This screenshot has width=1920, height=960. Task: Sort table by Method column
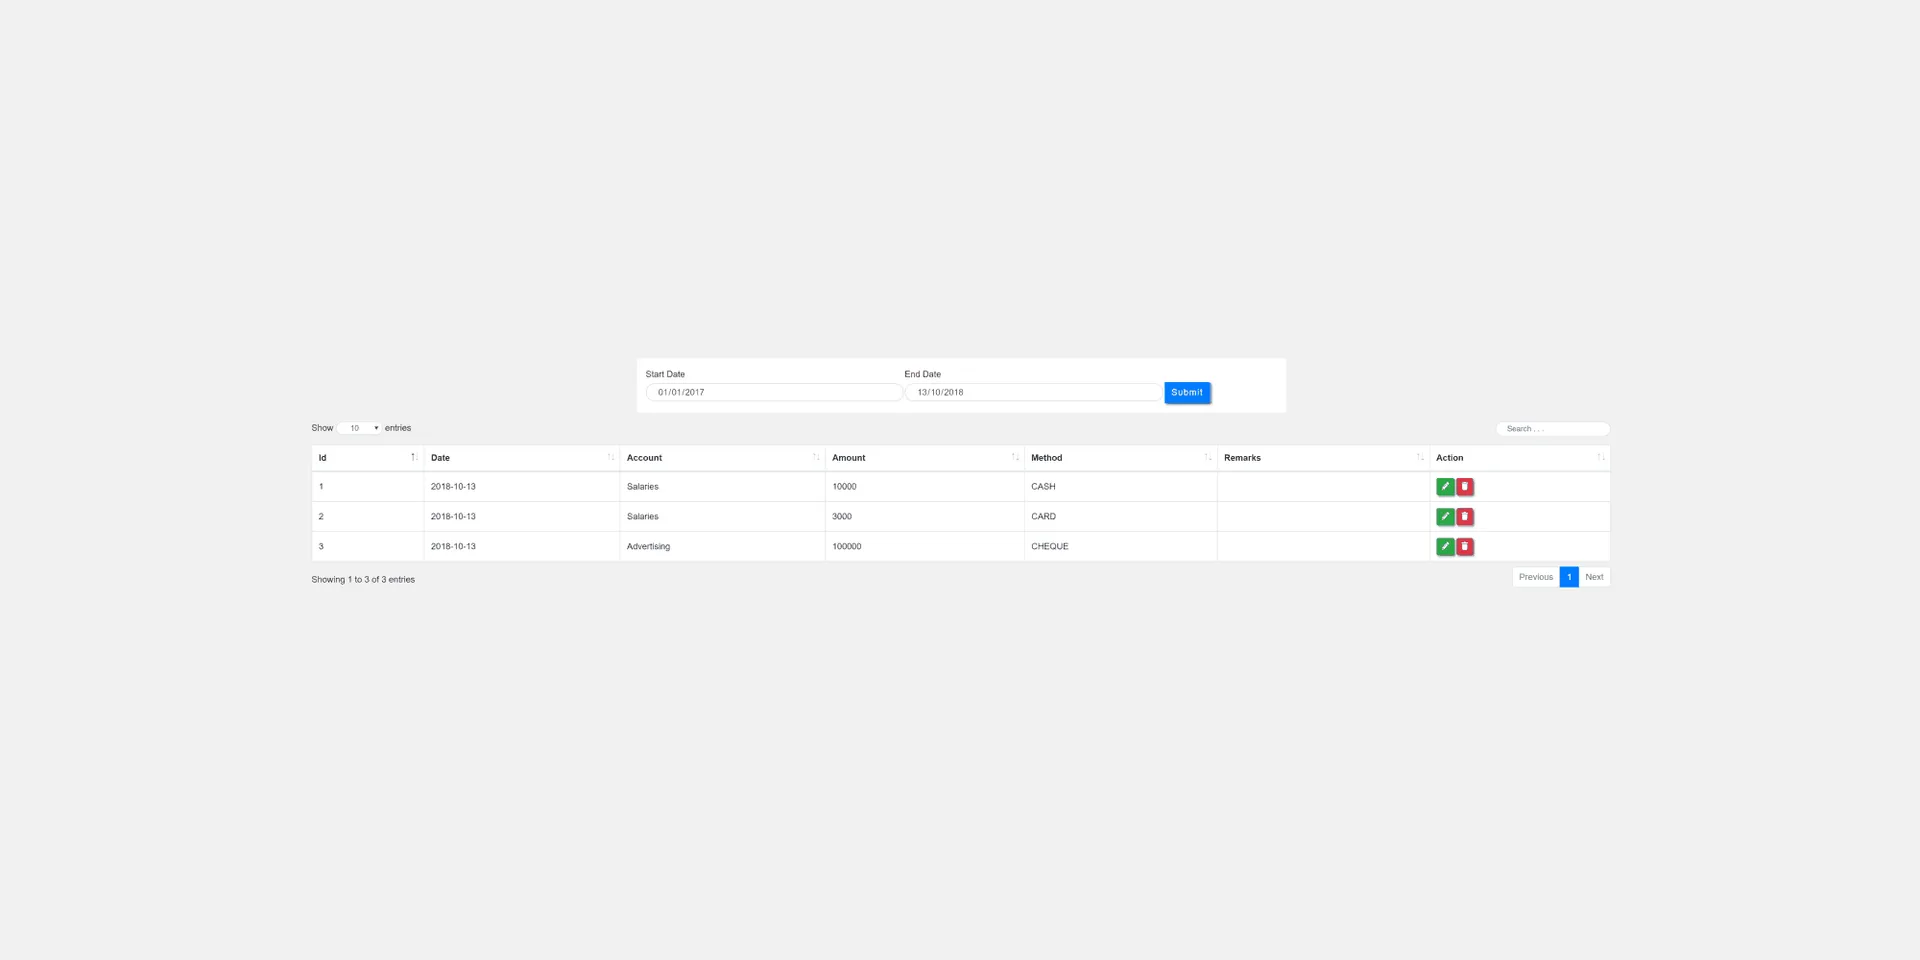click(1119, 458)
